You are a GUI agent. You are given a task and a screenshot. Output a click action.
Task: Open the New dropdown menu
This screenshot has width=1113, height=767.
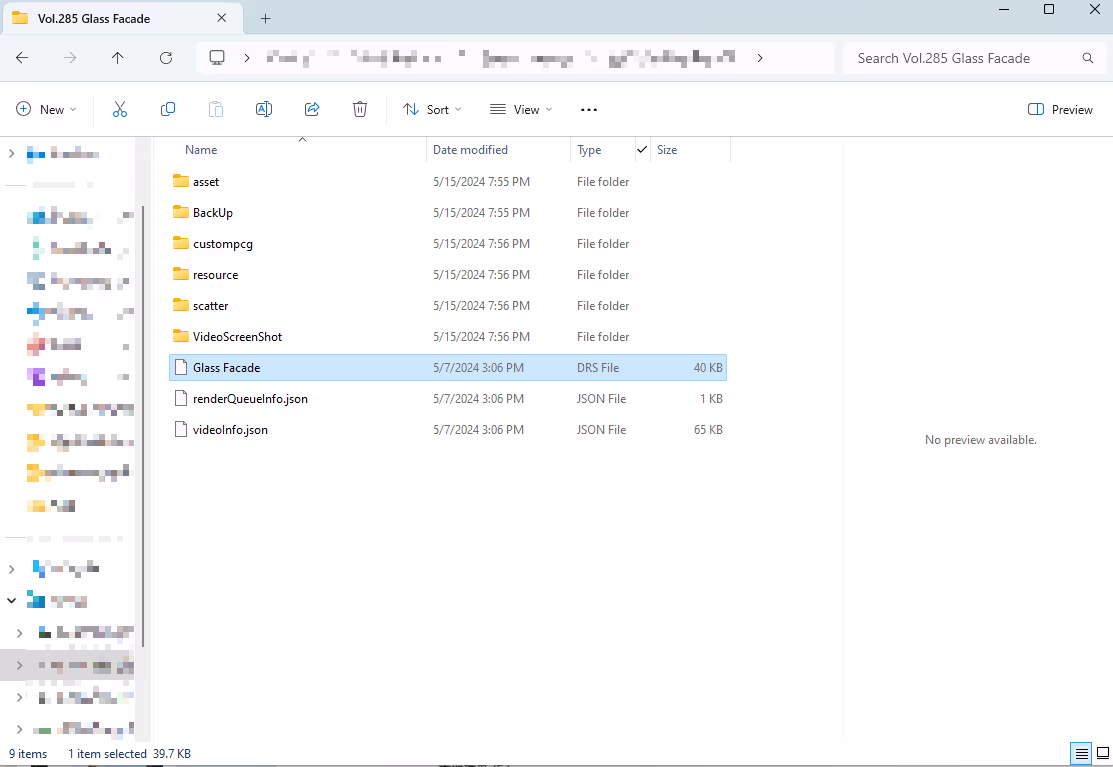point(46,109)
